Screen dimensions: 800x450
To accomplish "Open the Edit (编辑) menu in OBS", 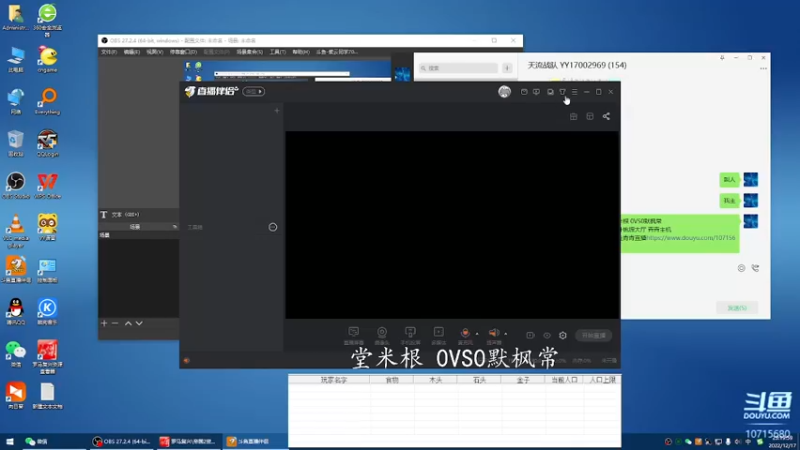I will (132, 52).
